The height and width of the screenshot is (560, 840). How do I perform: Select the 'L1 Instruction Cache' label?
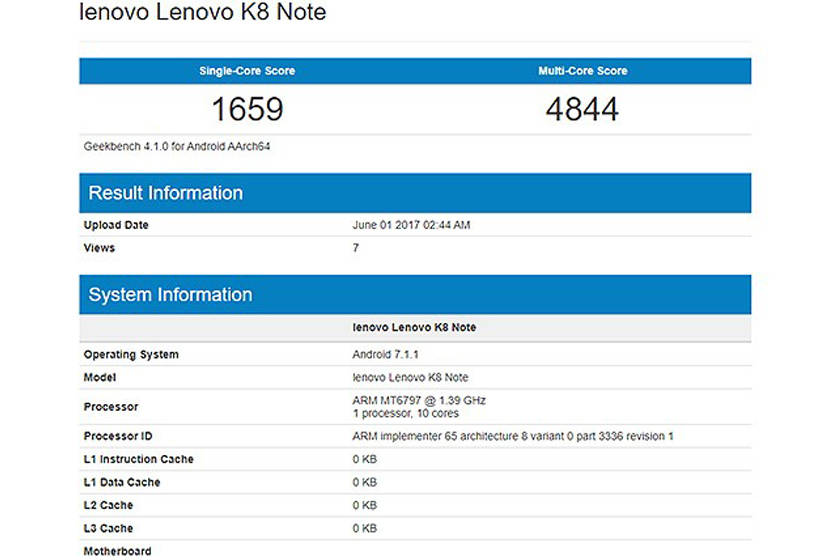tap(139, 459)
